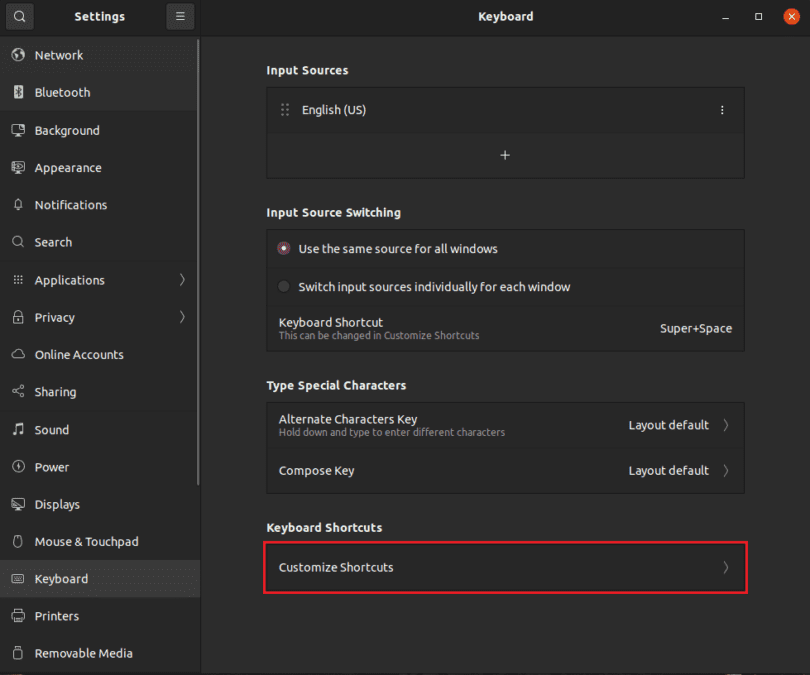Click the Mouse & Touchpad icon

[18, 541]
